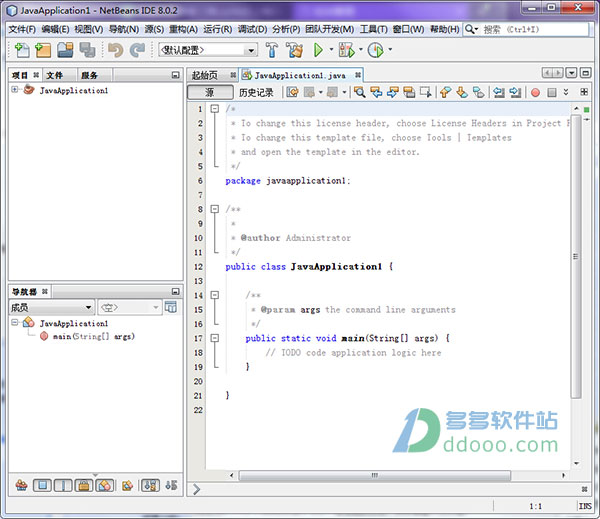Show opened documents list dropdown
This screenshot has height=519, width=600.
click(571, 73)
